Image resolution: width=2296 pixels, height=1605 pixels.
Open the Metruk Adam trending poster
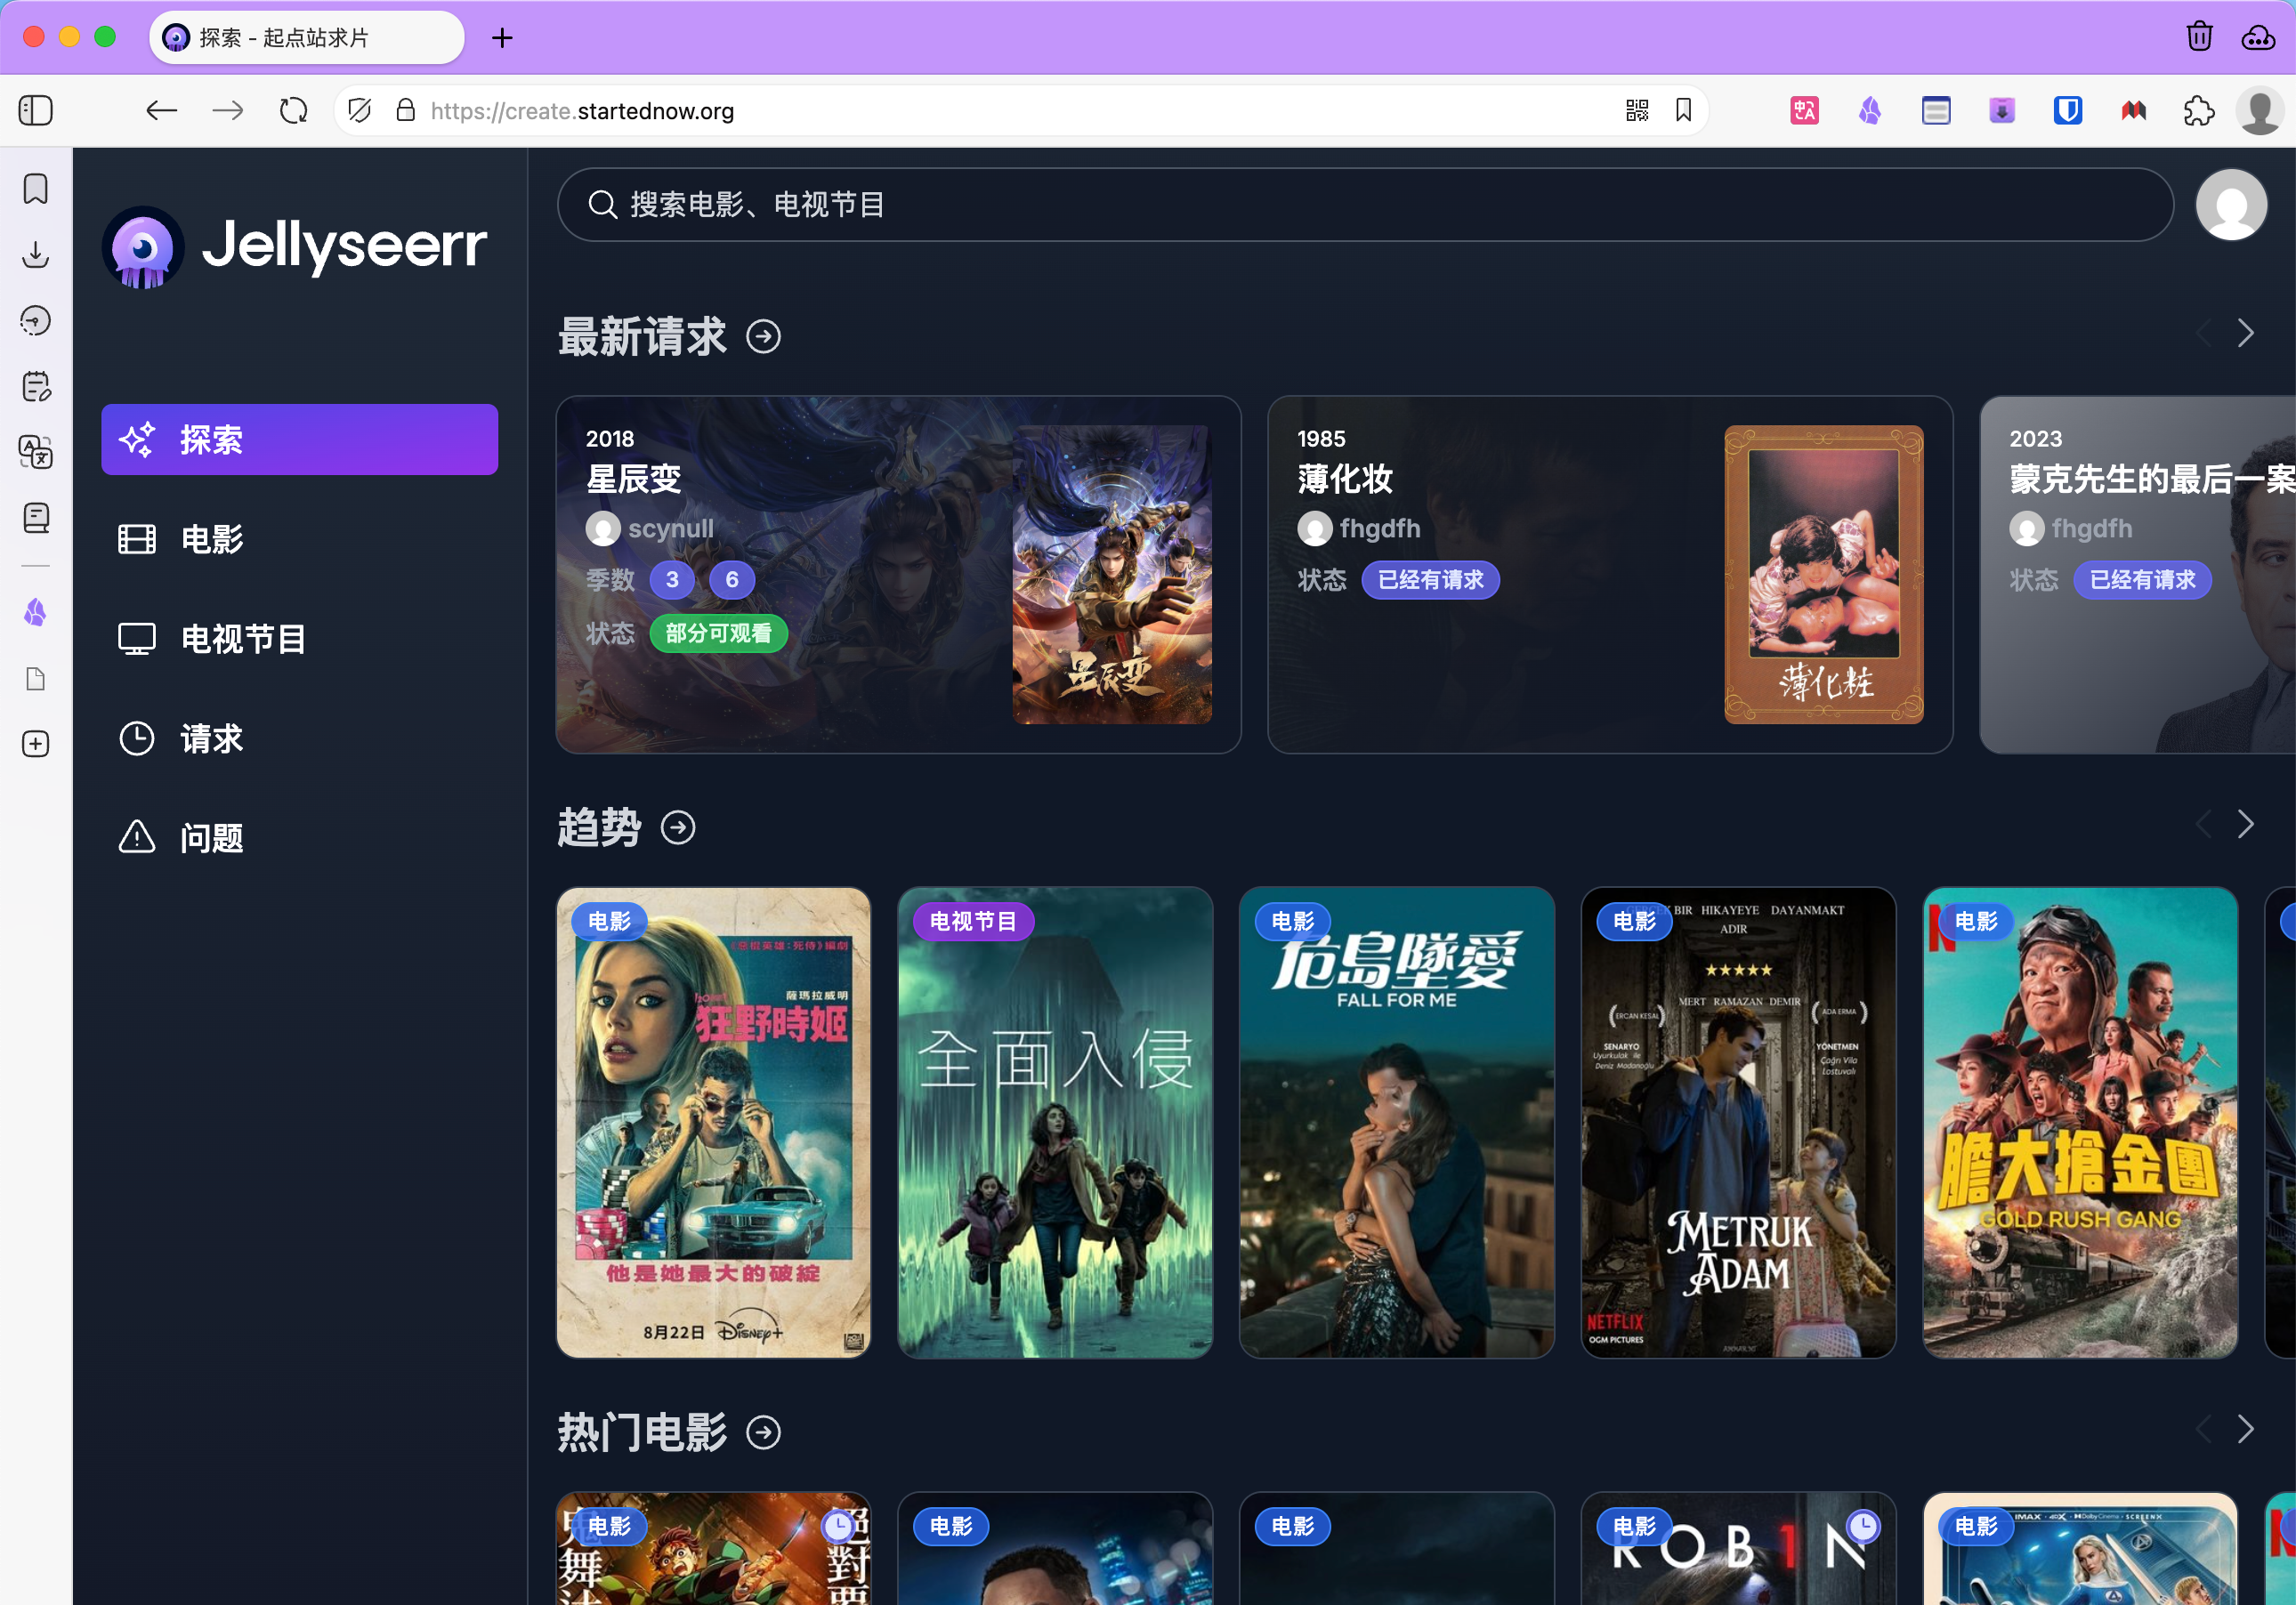tap(1738, 1123)
